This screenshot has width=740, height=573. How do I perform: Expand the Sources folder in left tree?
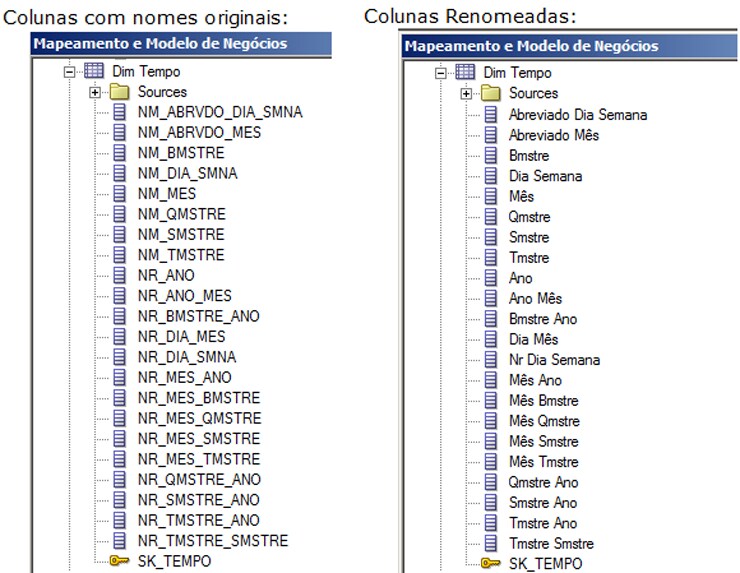95,92
